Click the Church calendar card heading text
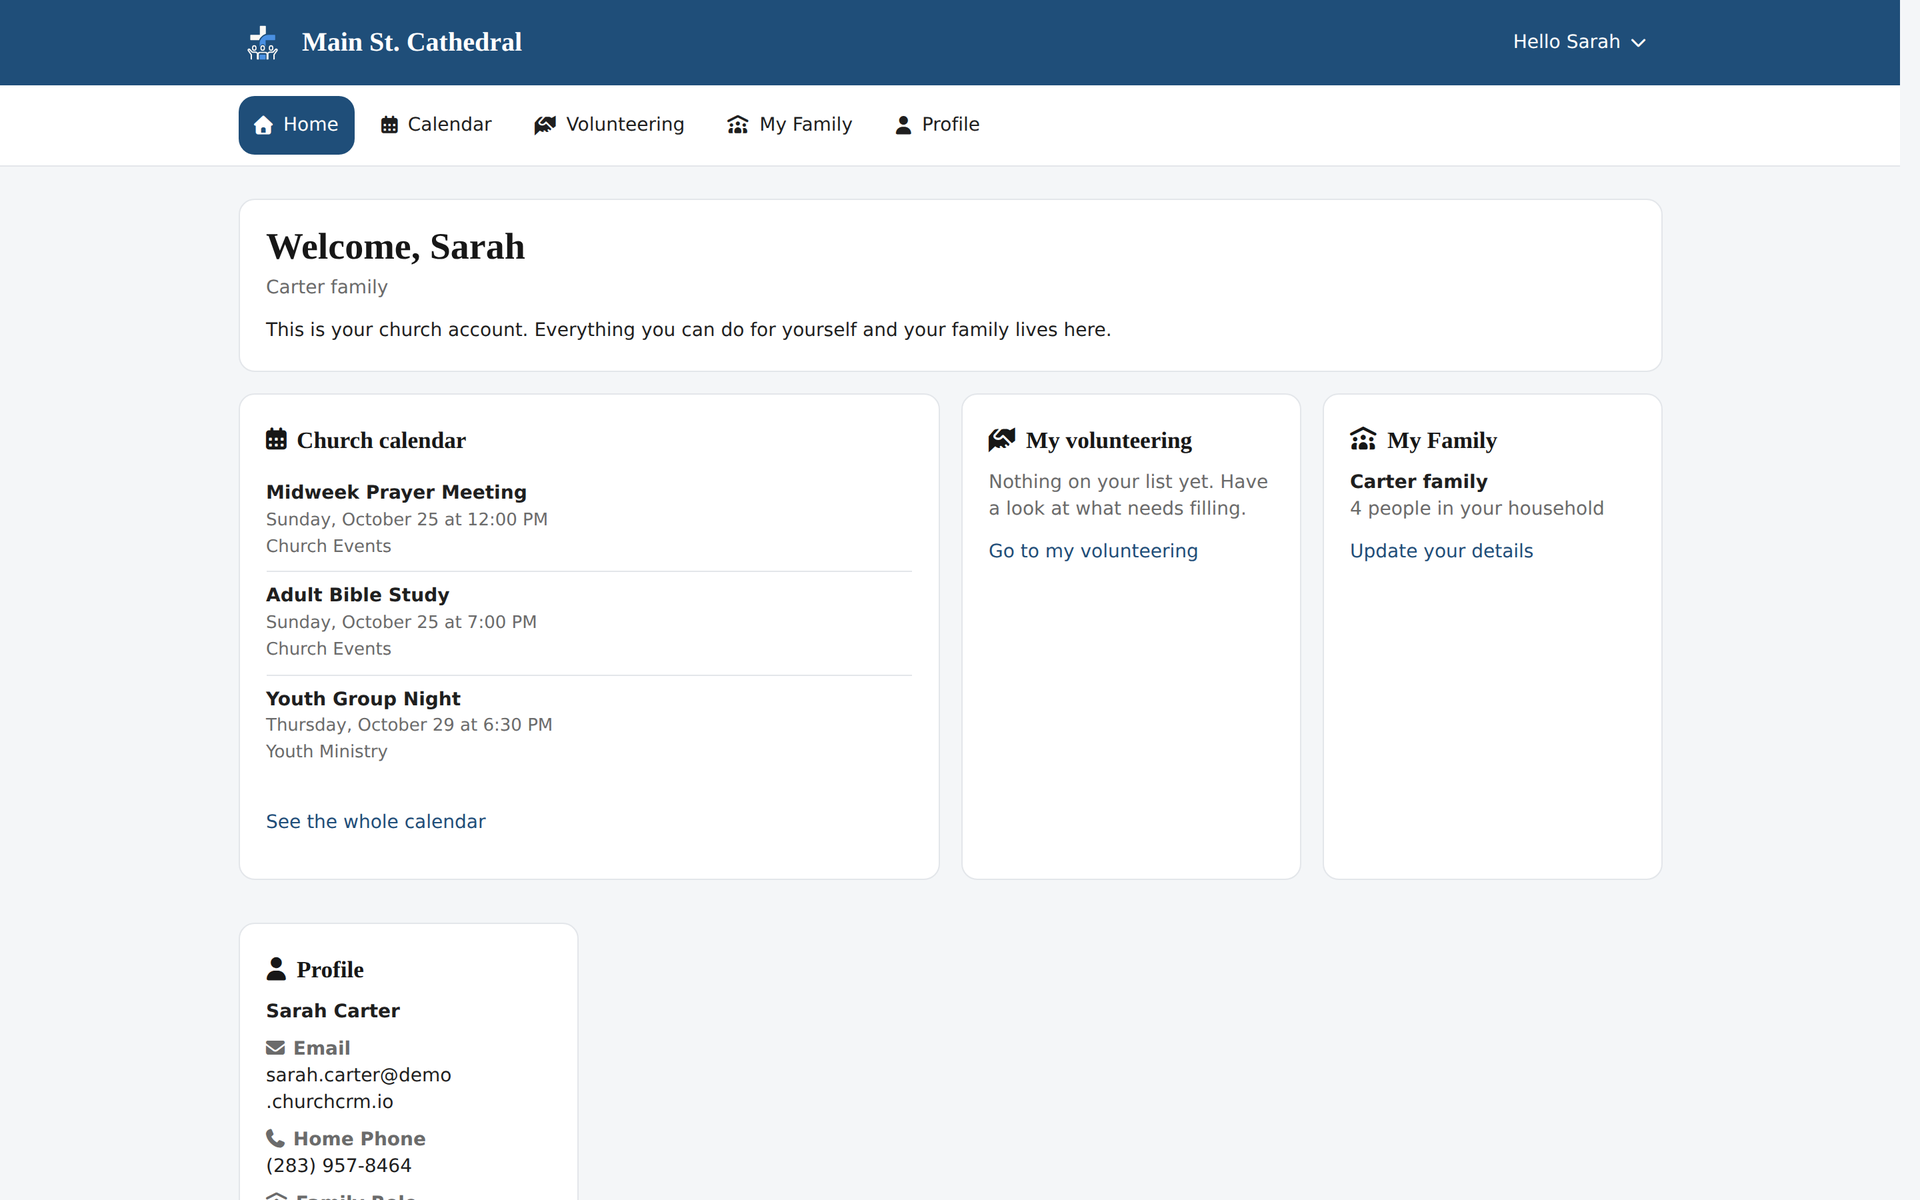This screenshot has width=1920, height=1200. pyautogui.click(x=381, y=440)
